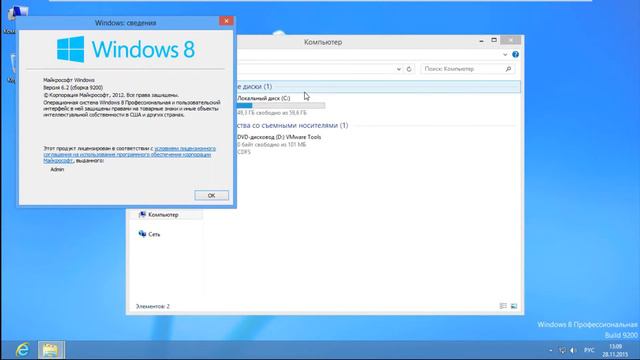Click the status bar text Элементов: 2
This screenshot has height=360, width=640.
[153, 306]
